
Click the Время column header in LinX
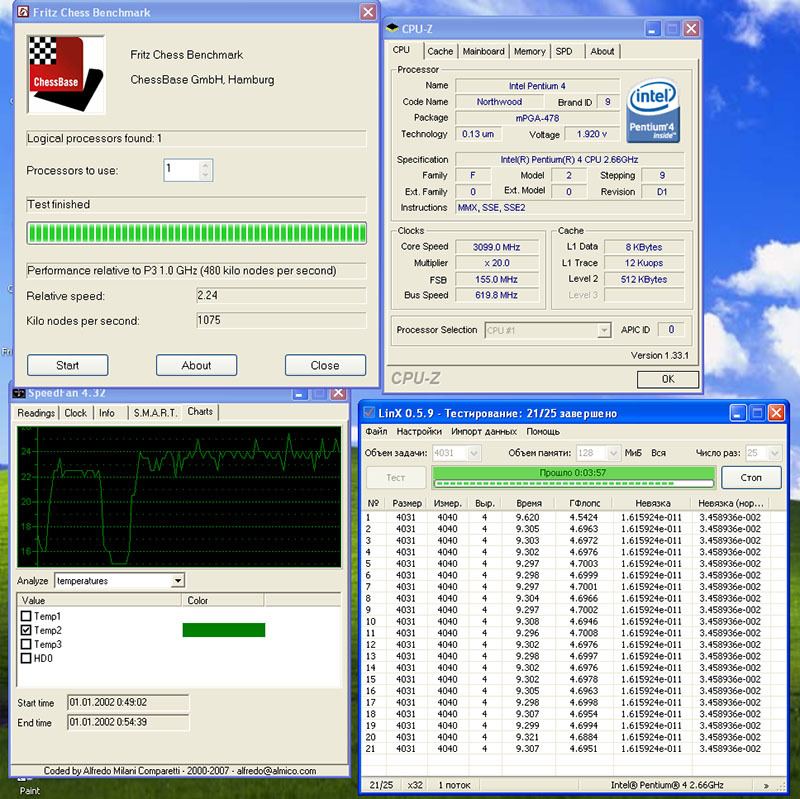click(x=529, y=503)
